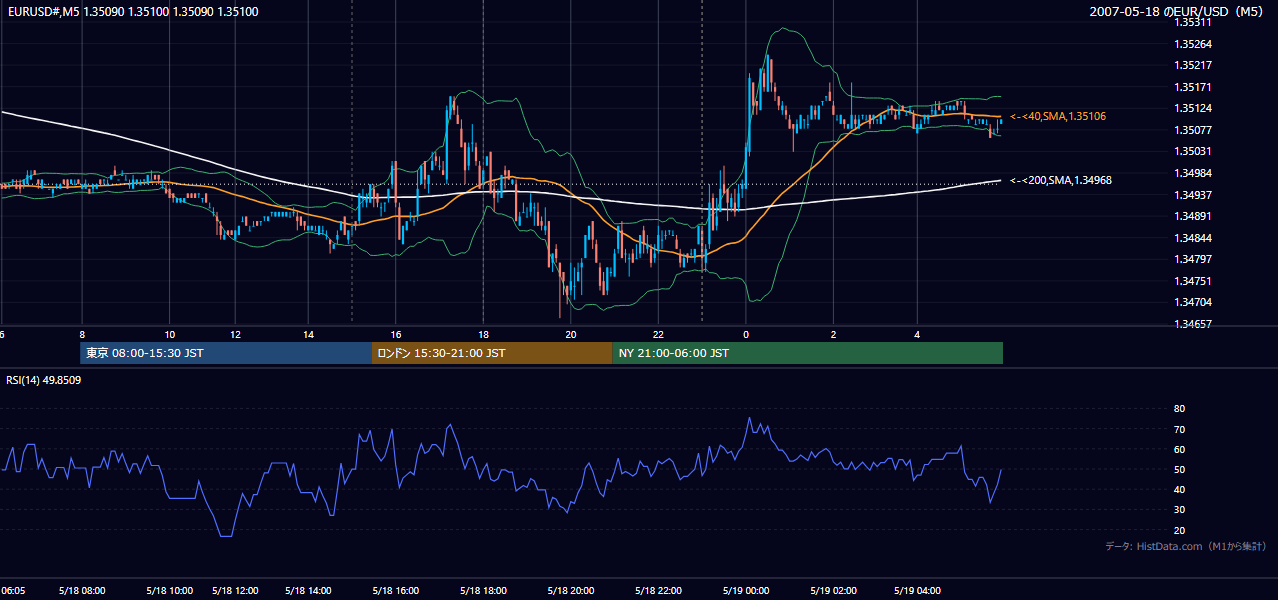Click price scale value 1.34984
Viewport: 1278px width, 600px height.
1193,173
